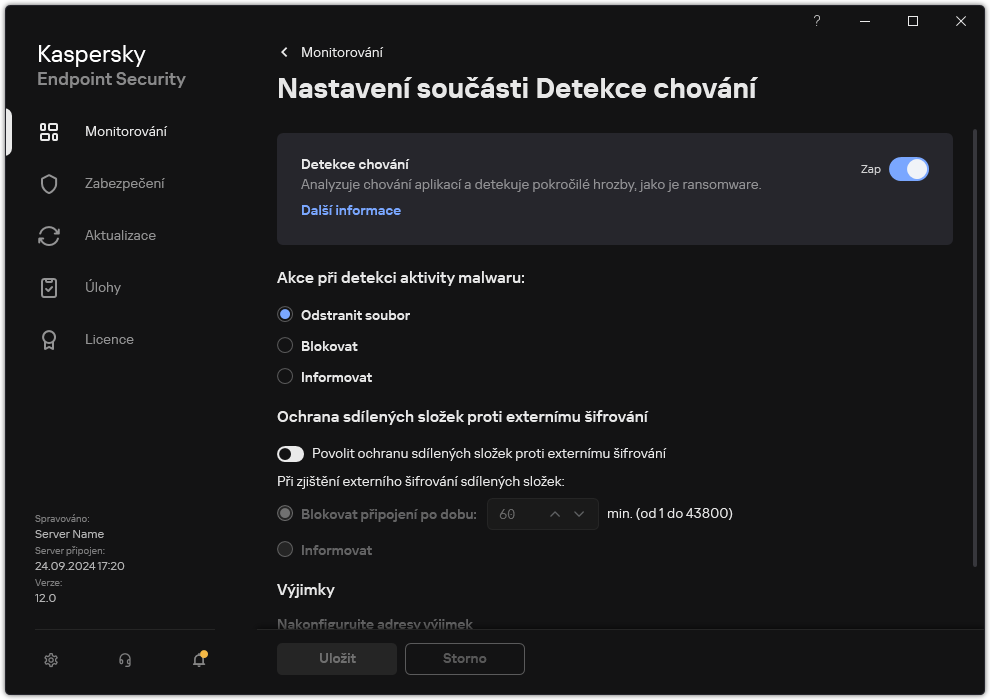Choose Informovat as malware detection action

[x=284, y=377]
